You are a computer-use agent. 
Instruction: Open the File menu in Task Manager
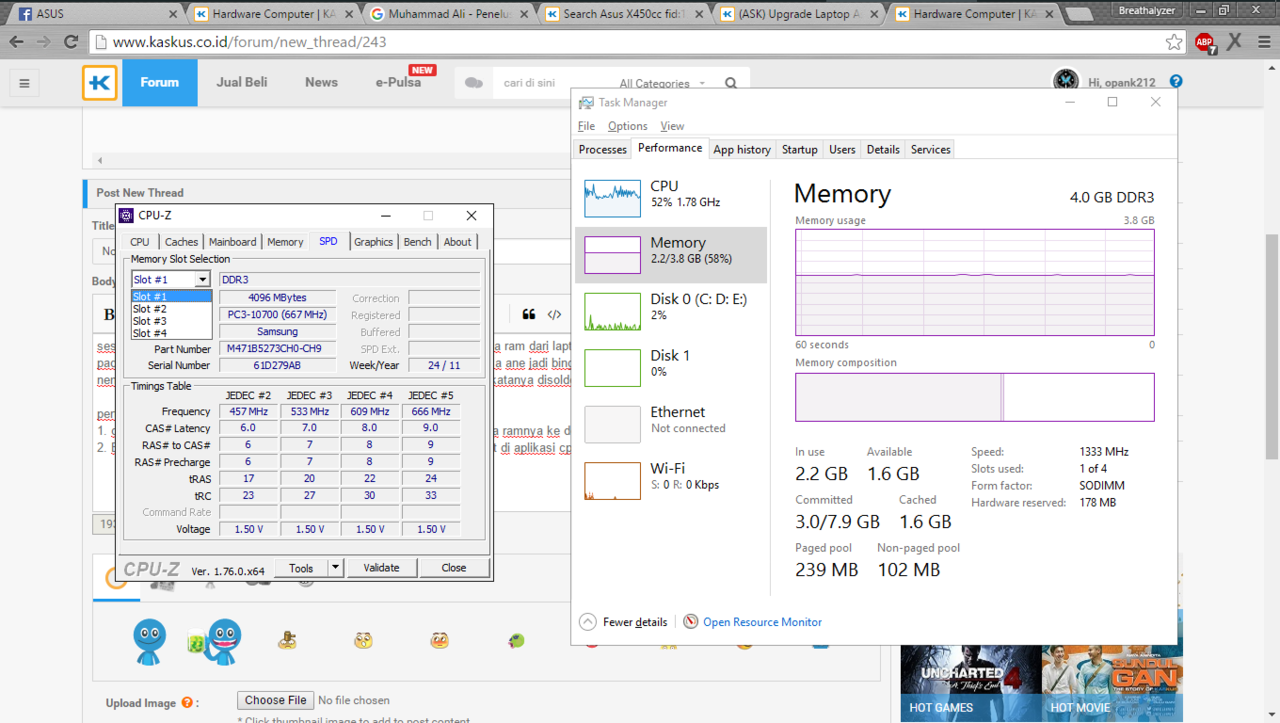[x=586, y=126]
